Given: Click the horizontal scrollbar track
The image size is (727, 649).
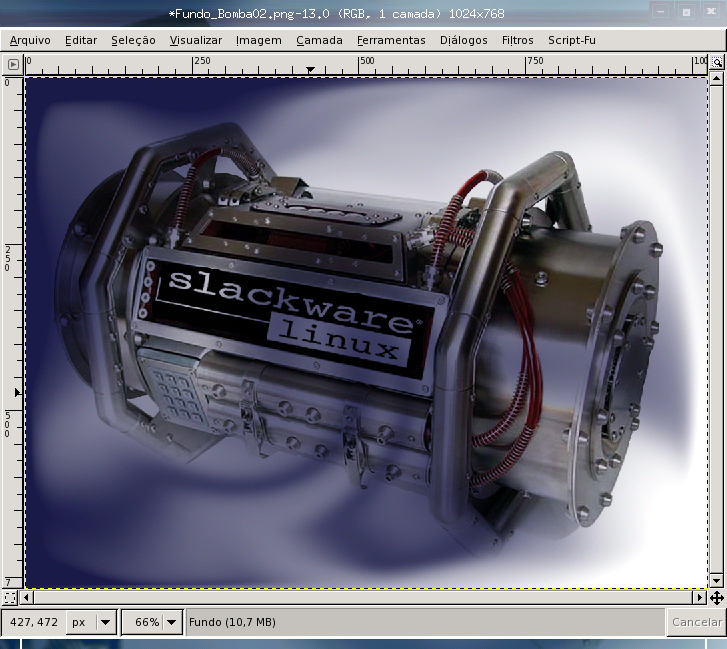Looking at the screenshot, I should coord(363,597).
